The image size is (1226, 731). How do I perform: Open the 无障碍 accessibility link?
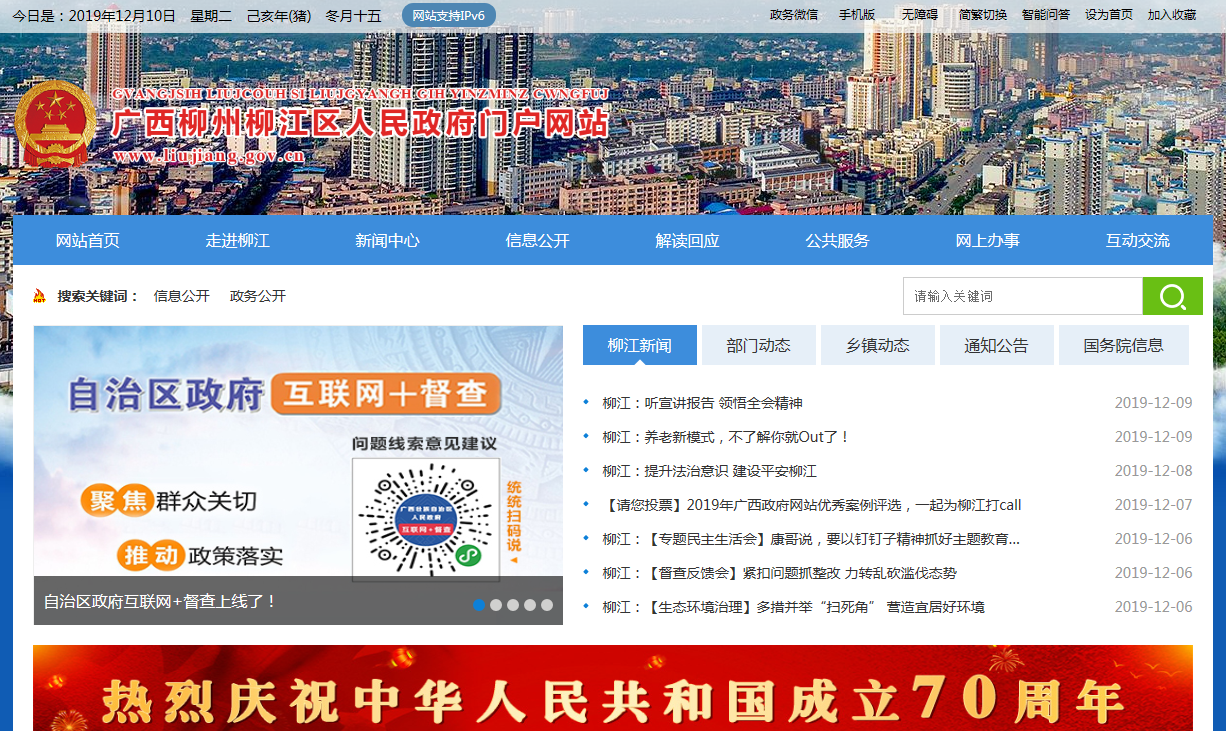pos(919,15)
